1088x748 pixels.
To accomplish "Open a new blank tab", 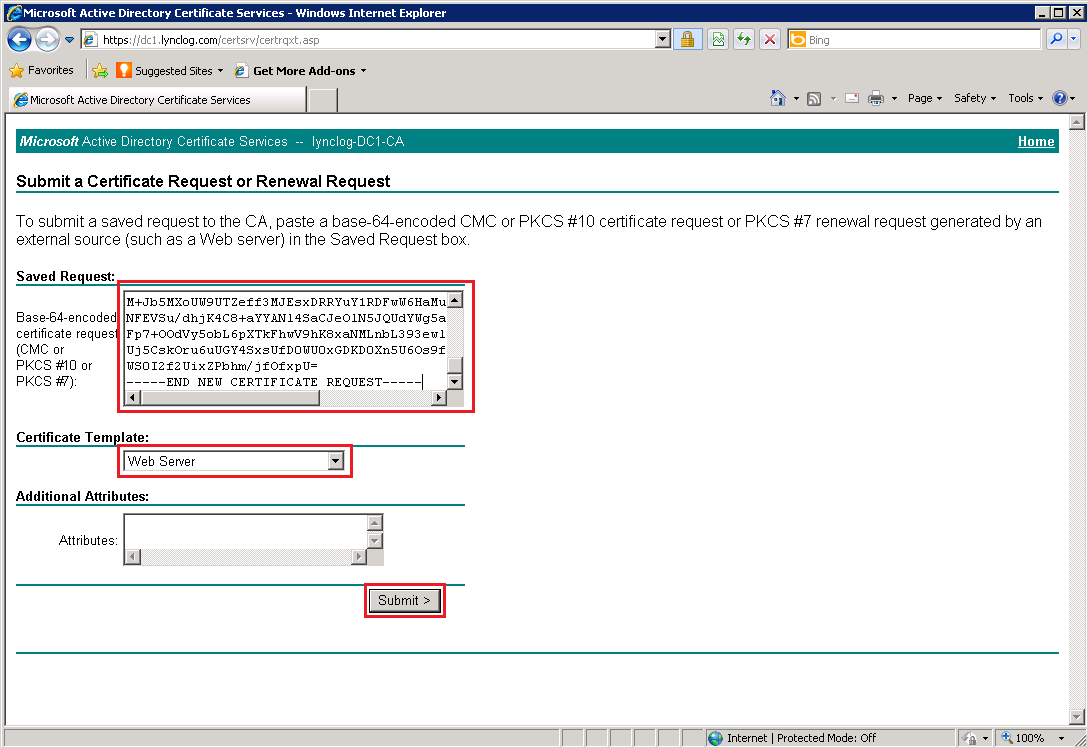I will click(x=322, y=100).
